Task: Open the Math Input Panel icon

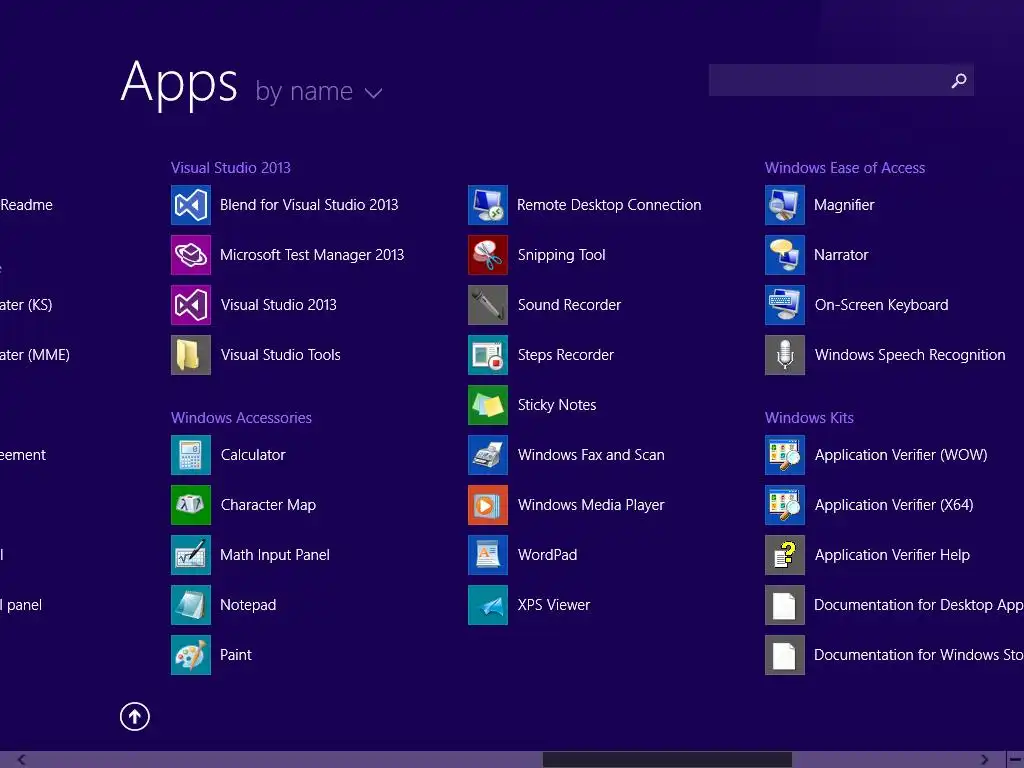Action: (191, 555)
